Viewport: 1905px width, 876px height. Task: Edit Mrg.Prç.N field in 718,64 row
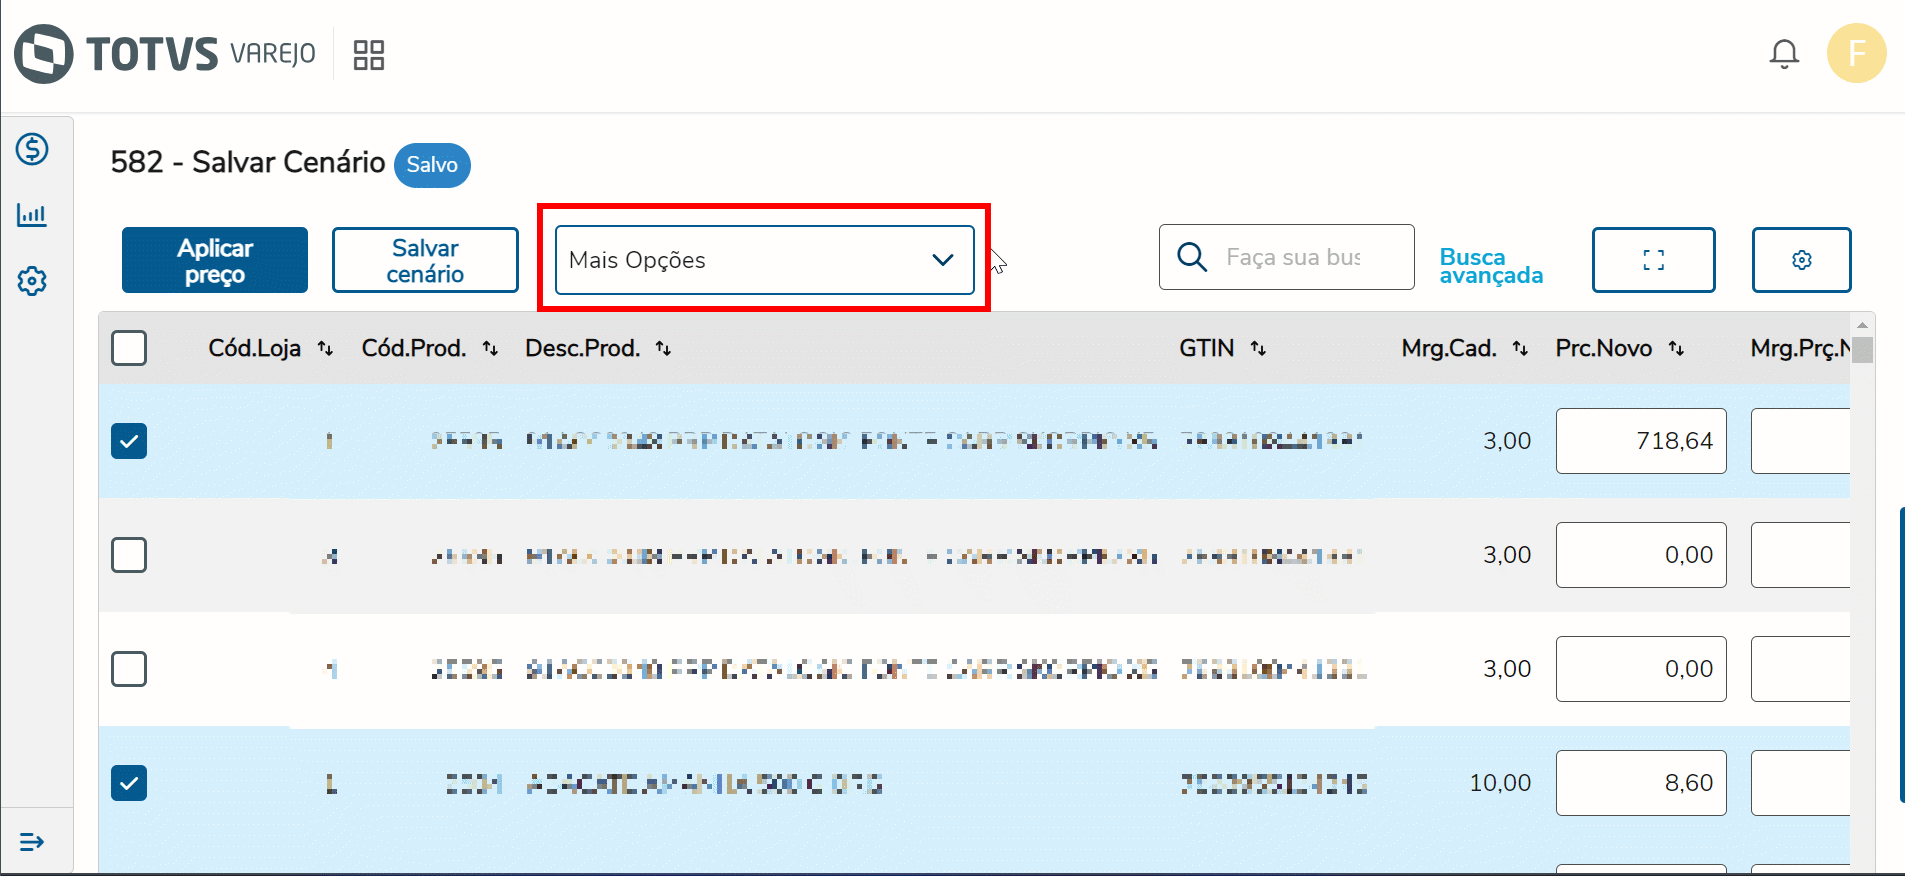(x=1800, y=441)
